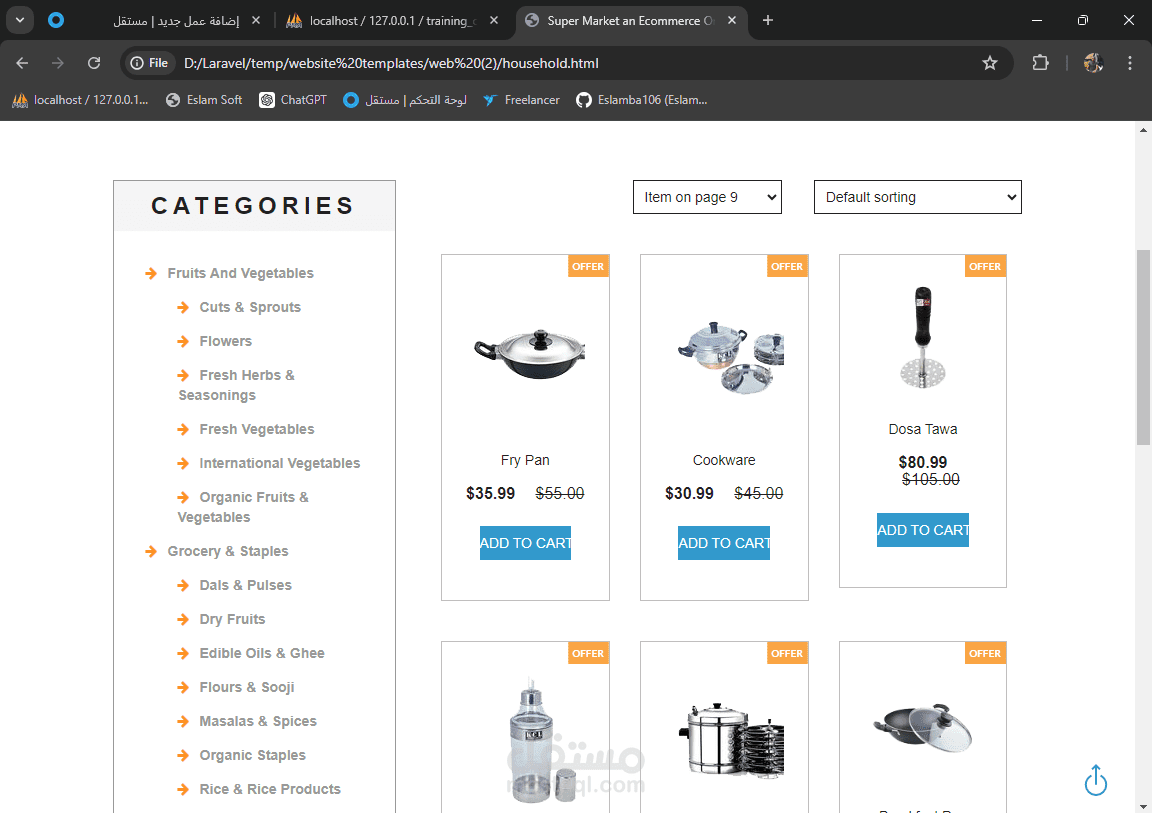Open Organic Staples subcategory
1152x813 pixels.
coord(252,755)
